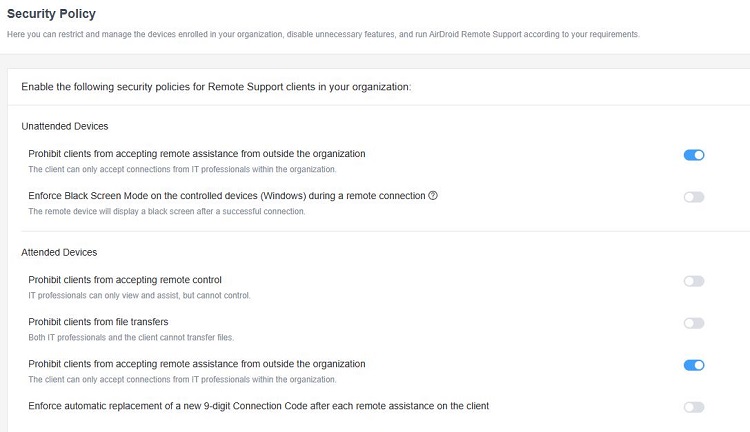
Task: Disable outside-organization prohibition toggle under Unattended Devices
Action: coord(694,155)
